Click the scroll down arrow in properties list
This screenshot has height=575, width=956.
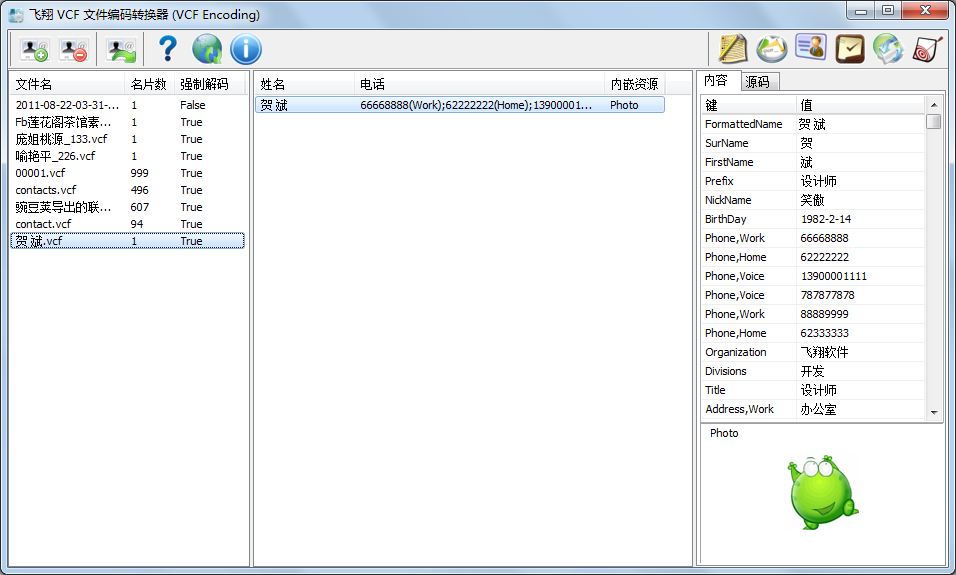[933, 413]
